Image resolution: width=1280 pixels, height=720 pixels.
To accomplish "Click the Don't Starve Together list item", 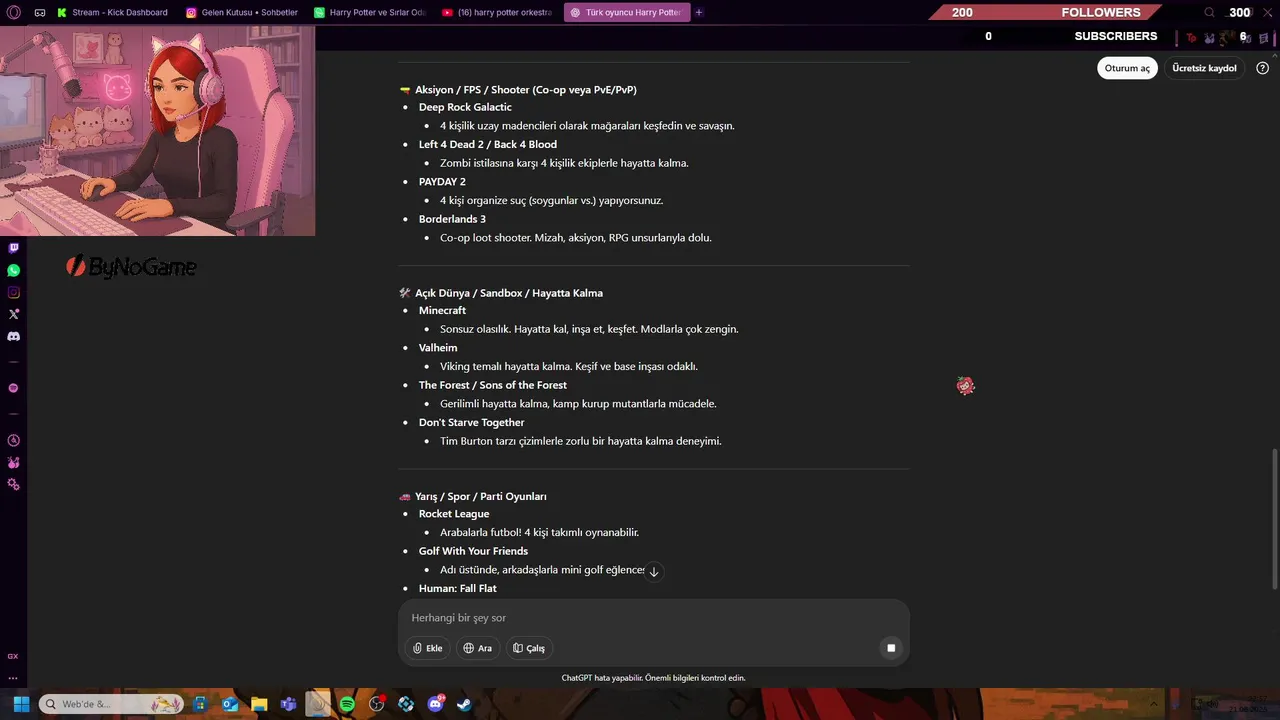I will 472,422.
